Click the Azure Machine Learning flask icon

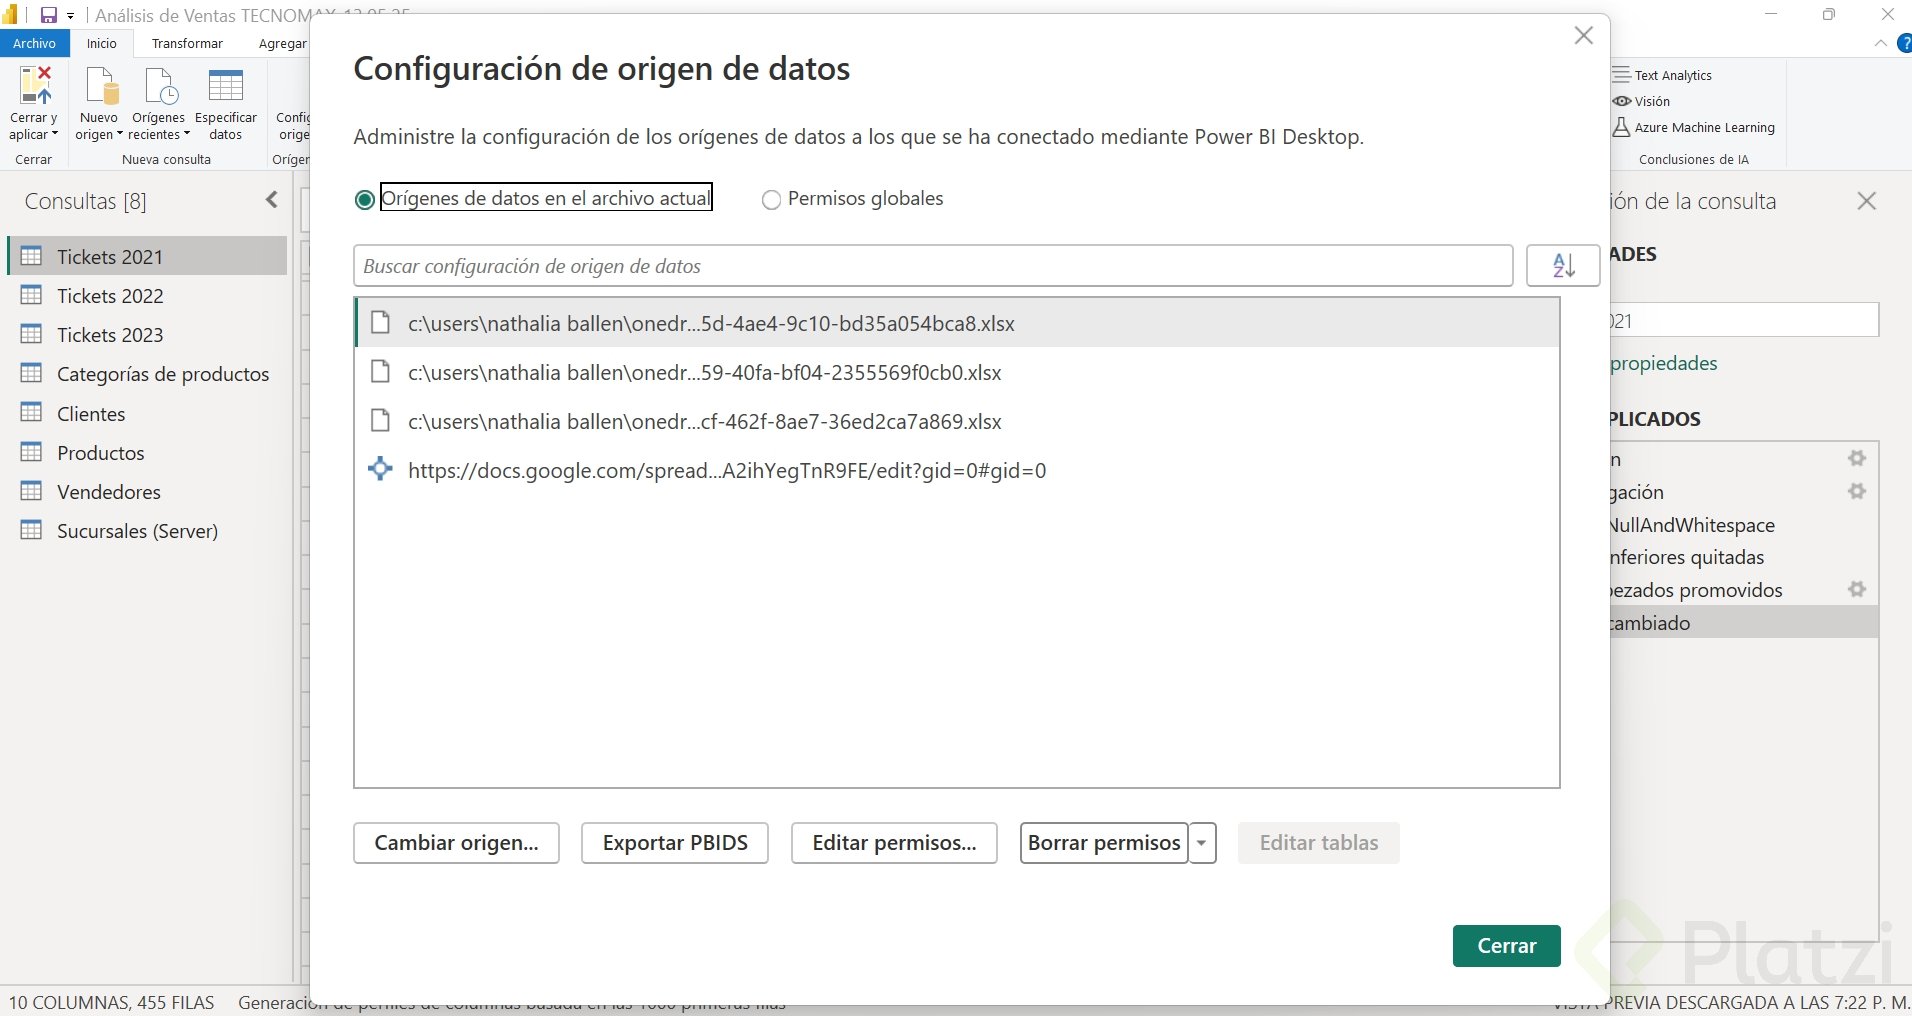click(x=1621, y=127)
